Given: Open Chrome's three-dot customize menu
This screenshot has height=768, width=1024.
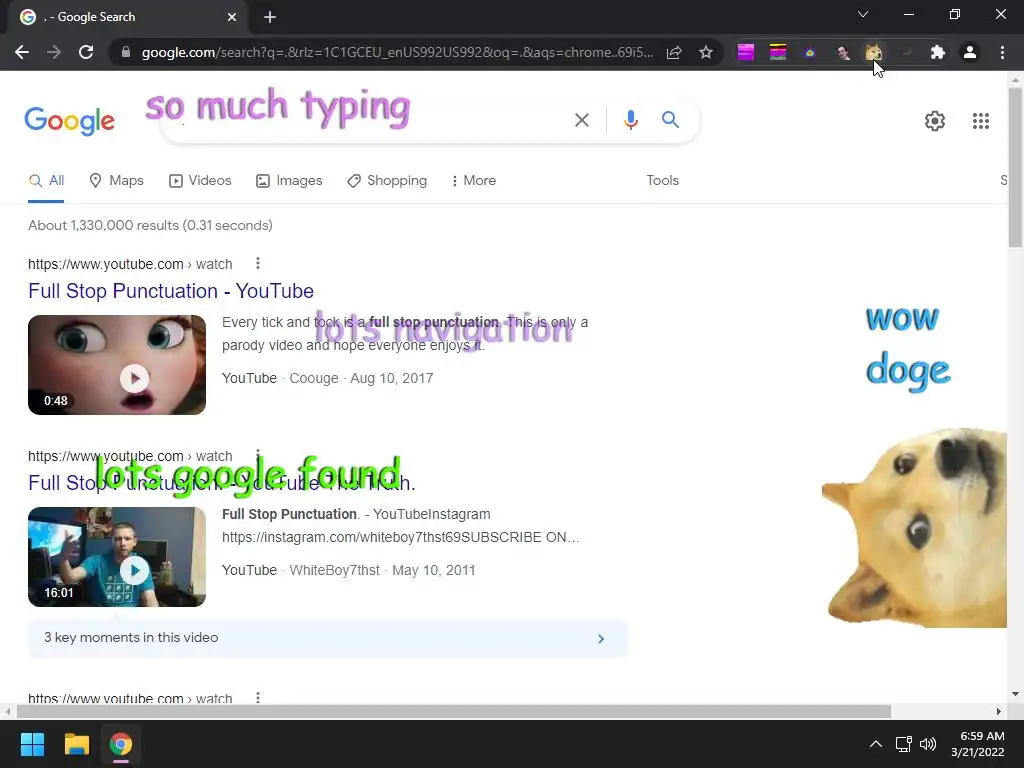Looking at the screenshot, I should pyautogui.click(x=1002, y=52).
